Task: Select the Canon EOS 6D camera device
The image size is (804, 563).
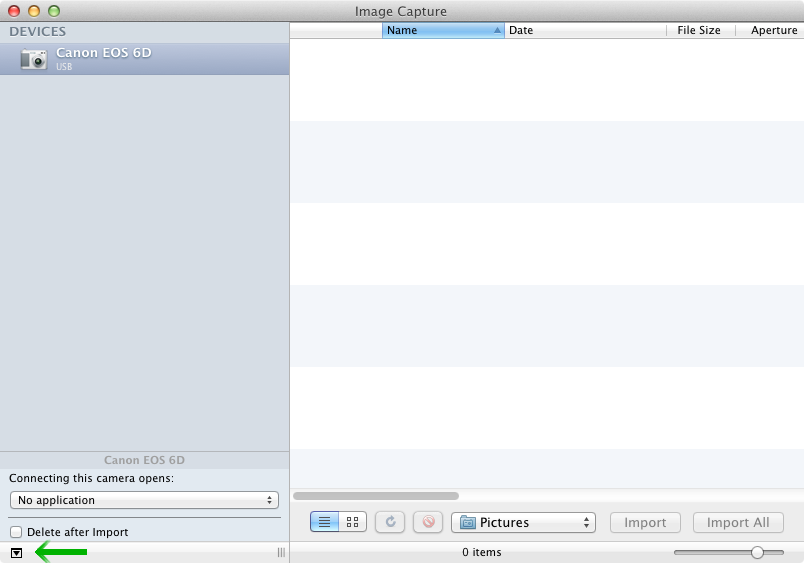Action: pos(144,59)
